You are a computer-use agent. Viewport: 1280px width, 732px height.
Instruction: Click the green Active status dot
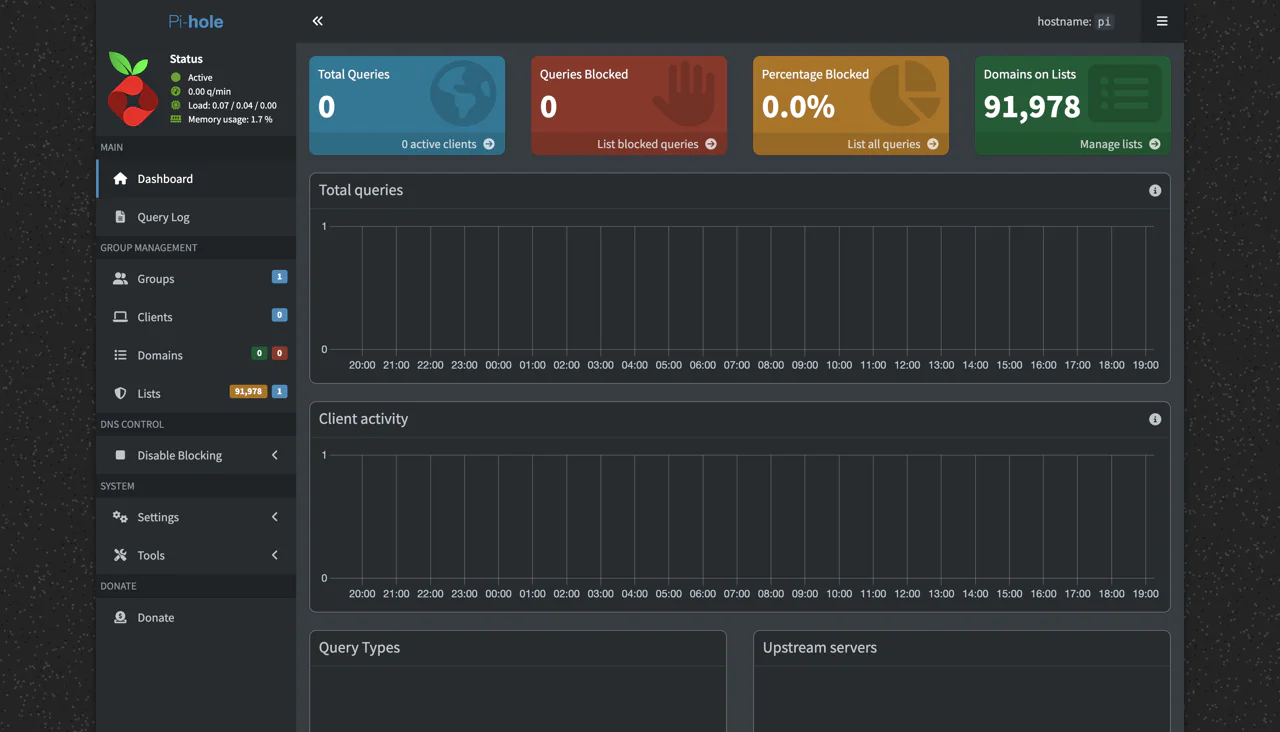coord(176,77)
